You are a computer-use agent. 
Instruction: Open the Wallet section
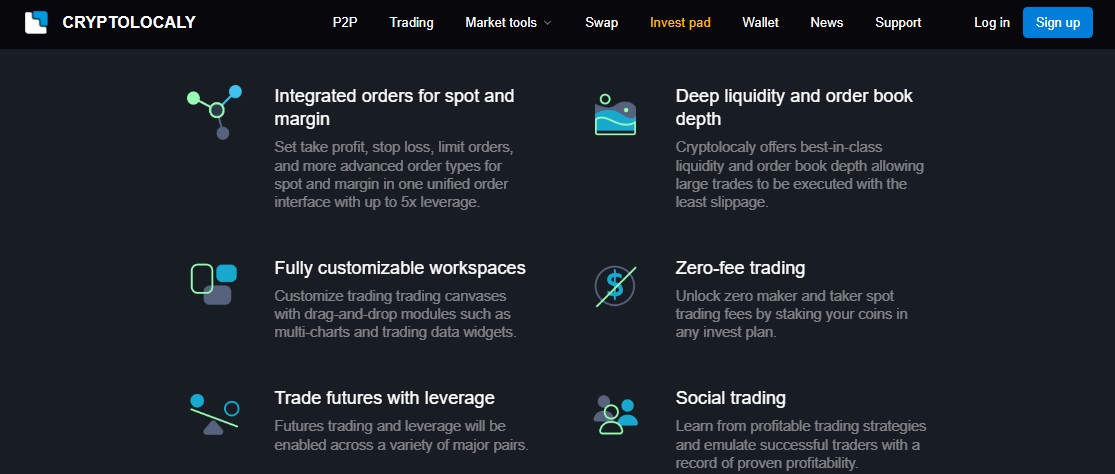[x=760, y=22]
